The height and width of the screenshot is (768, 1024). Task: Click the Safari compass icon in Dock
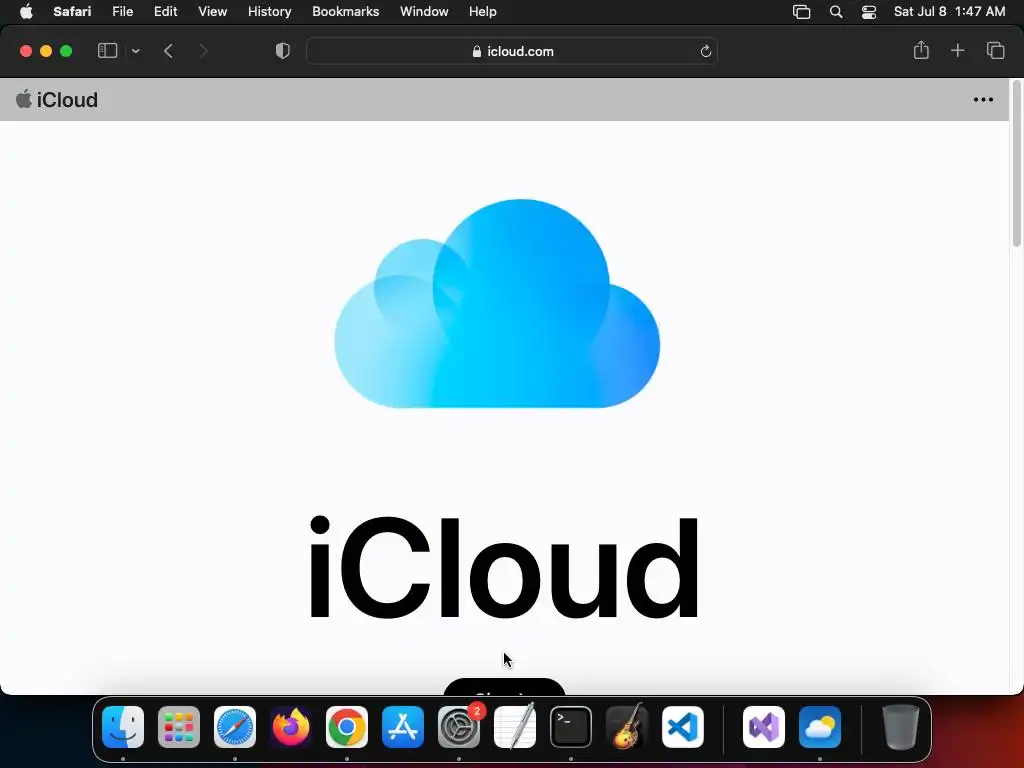[235, 727]
